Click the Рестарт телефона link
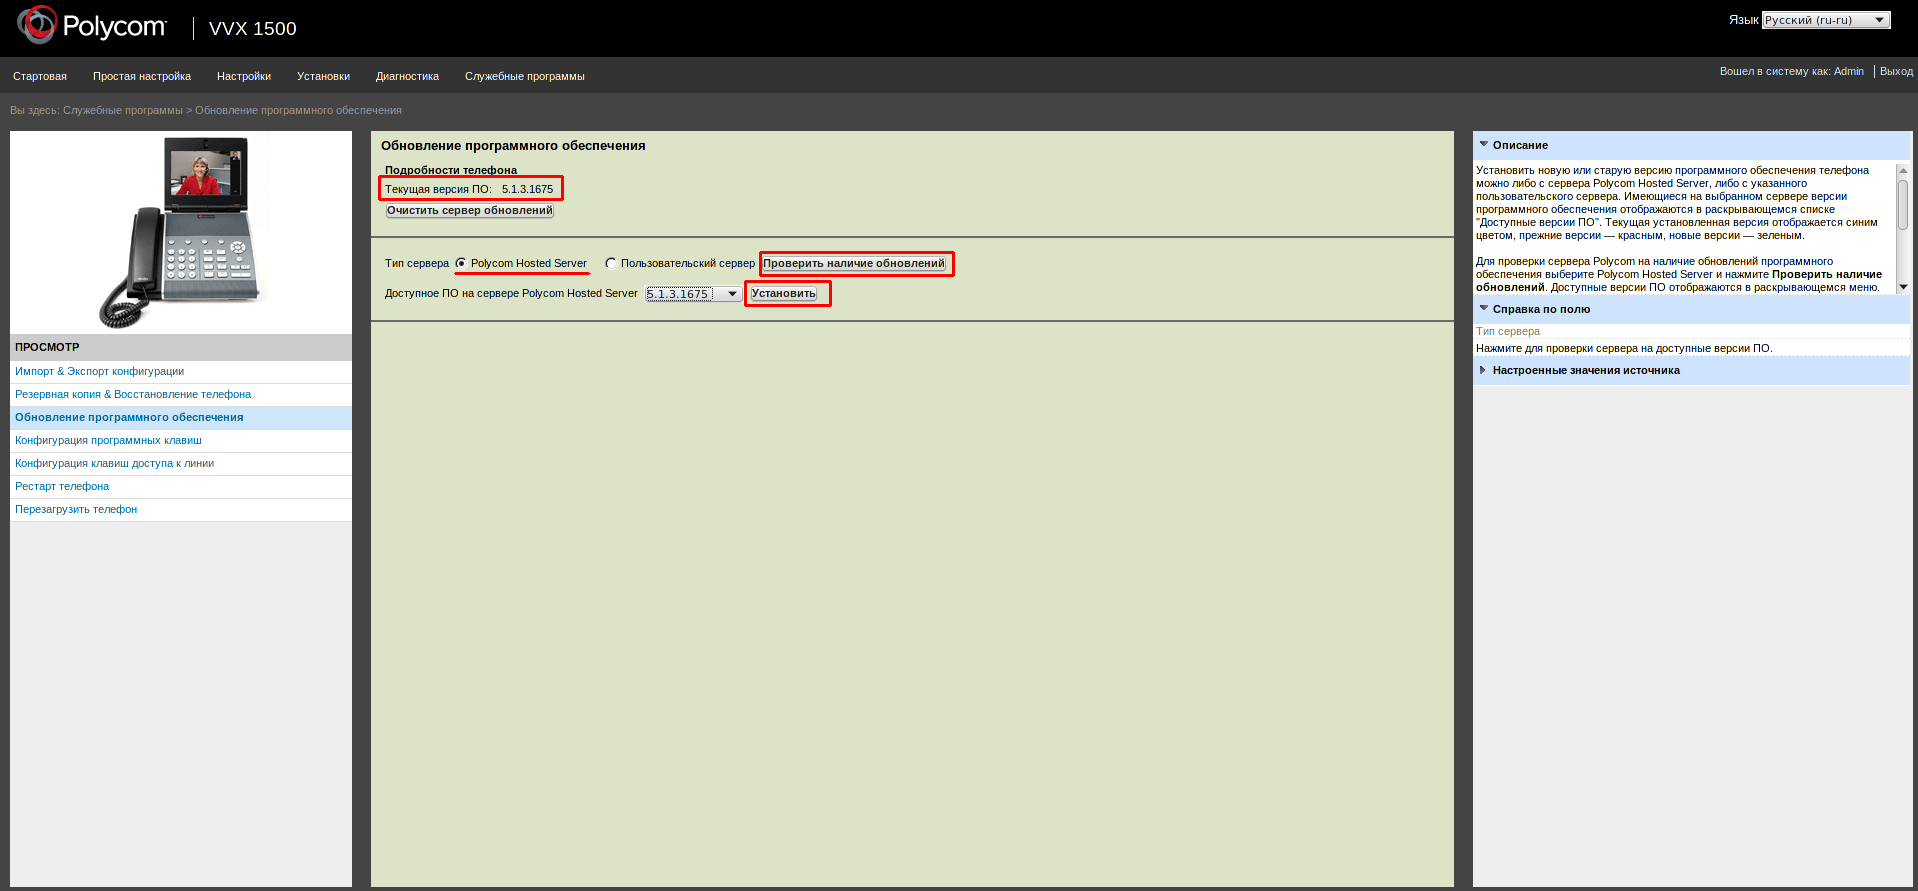The image size is (1918, 891). [62, 486]
